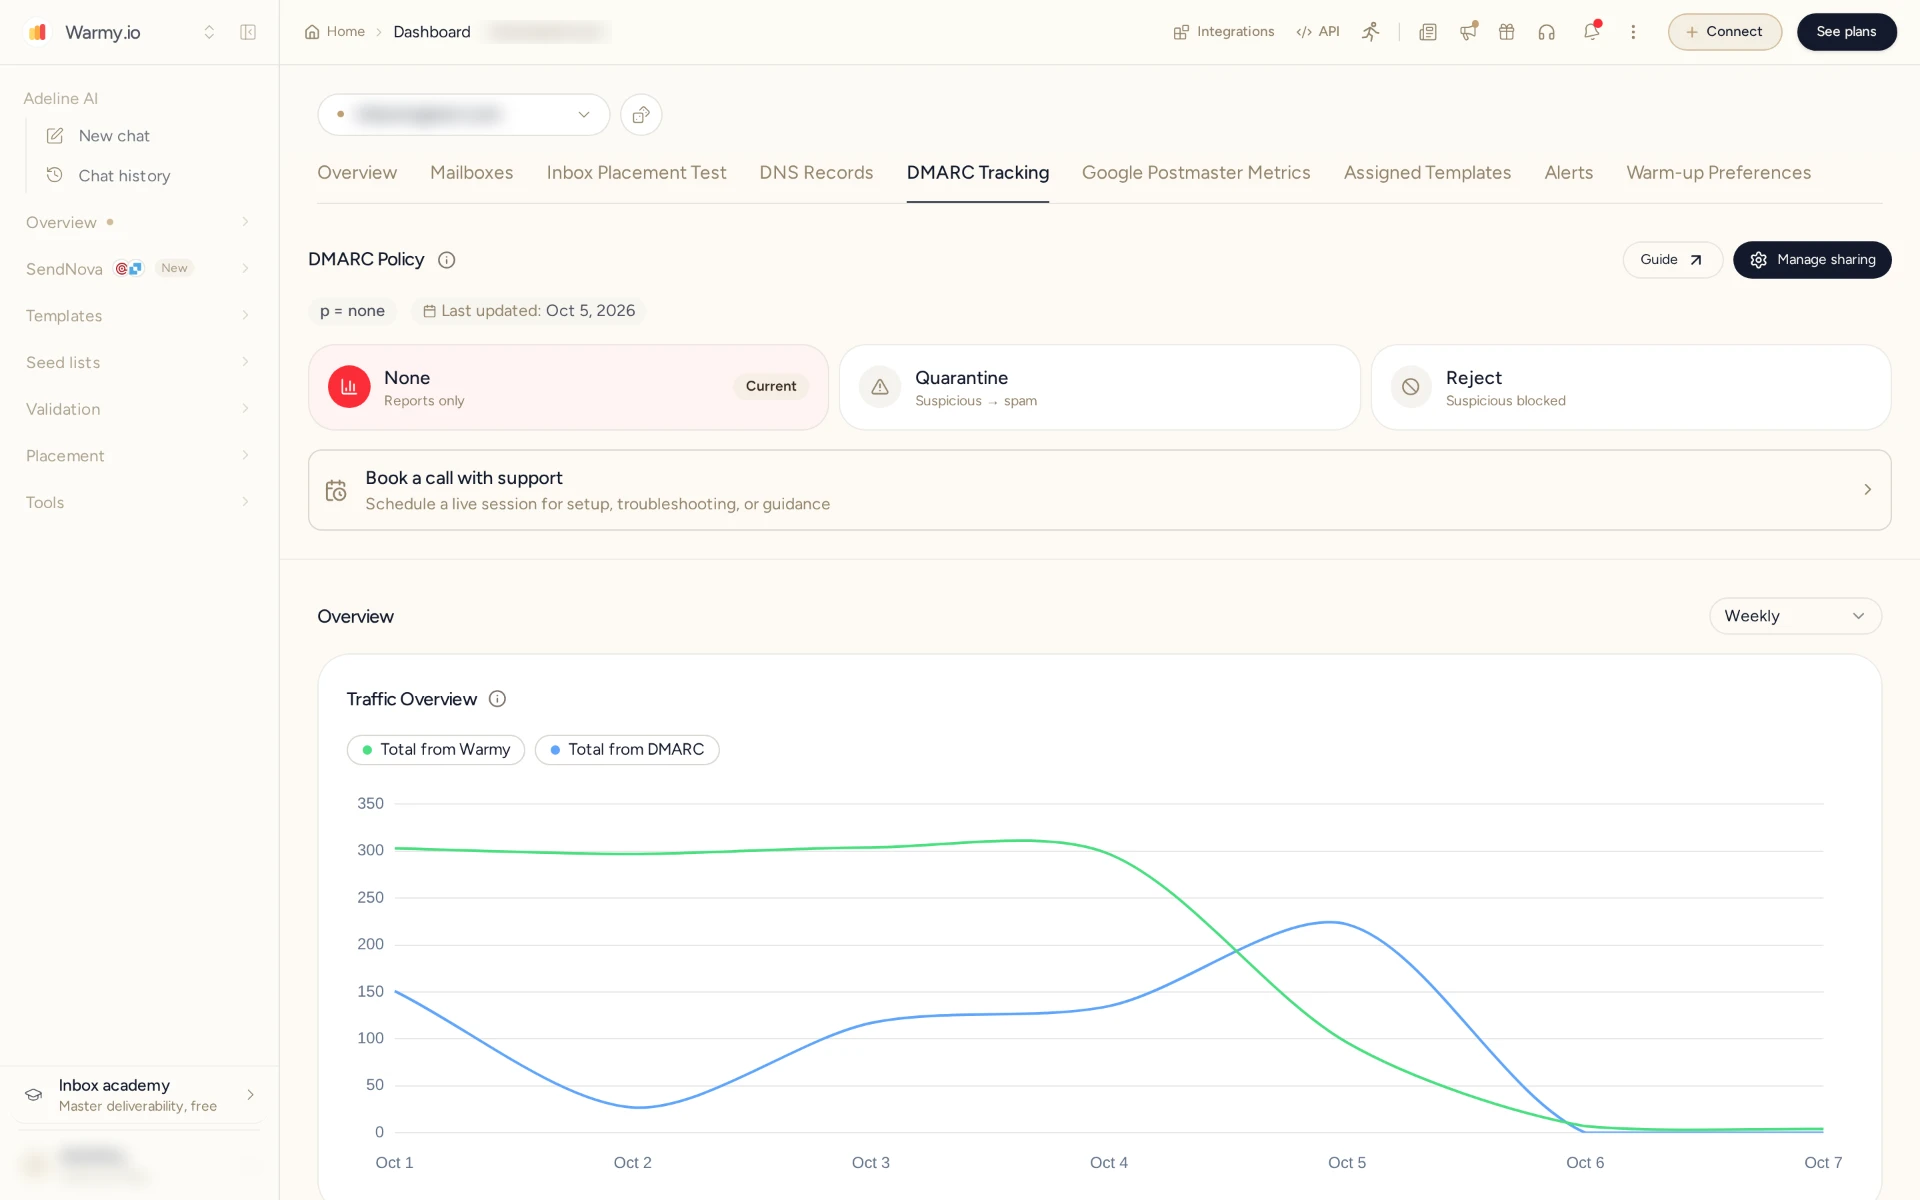The image size is (1920, 1200).
Task: Collapse the sidebar panel icon
Action: click(x=248, y=32)
